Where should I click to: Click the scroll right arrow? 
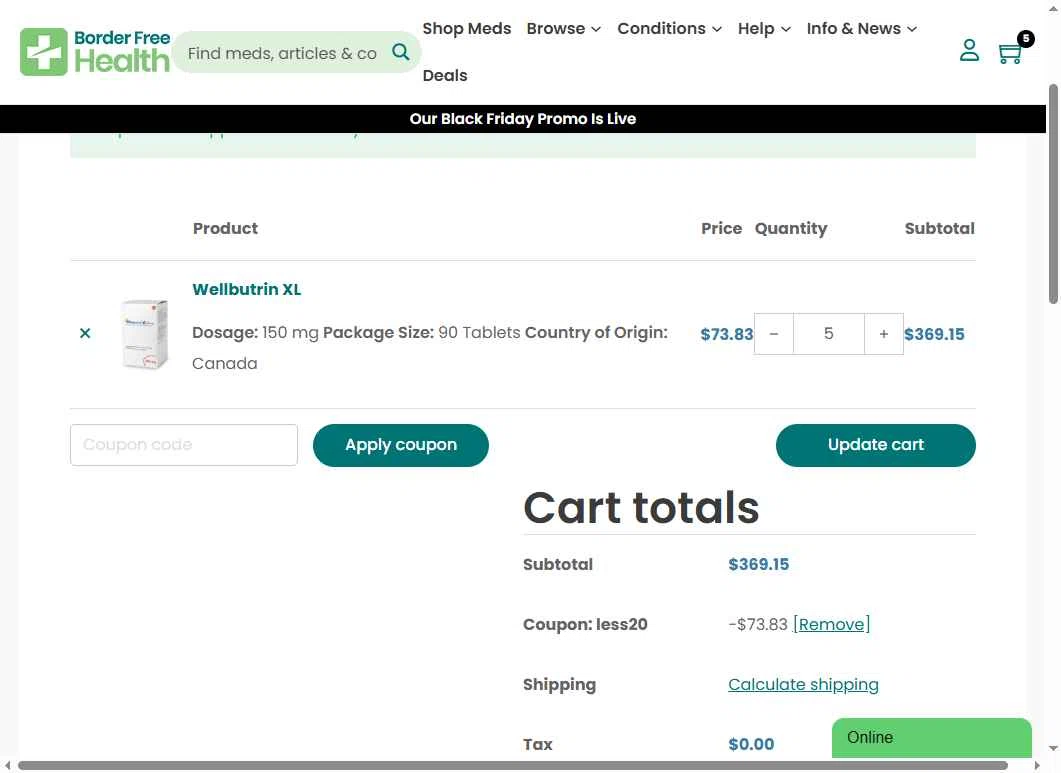pyautogui.click(x=1036, y=766)
